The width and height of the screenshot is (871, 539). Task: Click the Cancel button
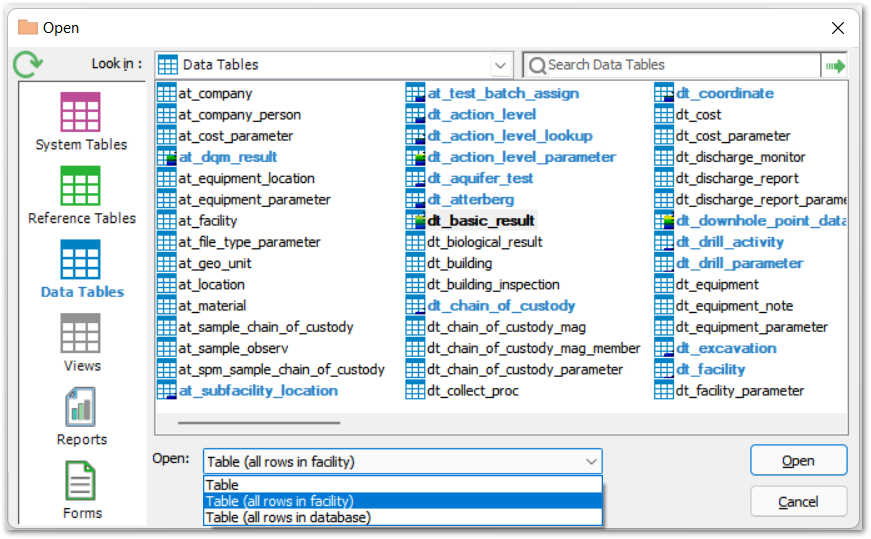[x=798, y=502]
